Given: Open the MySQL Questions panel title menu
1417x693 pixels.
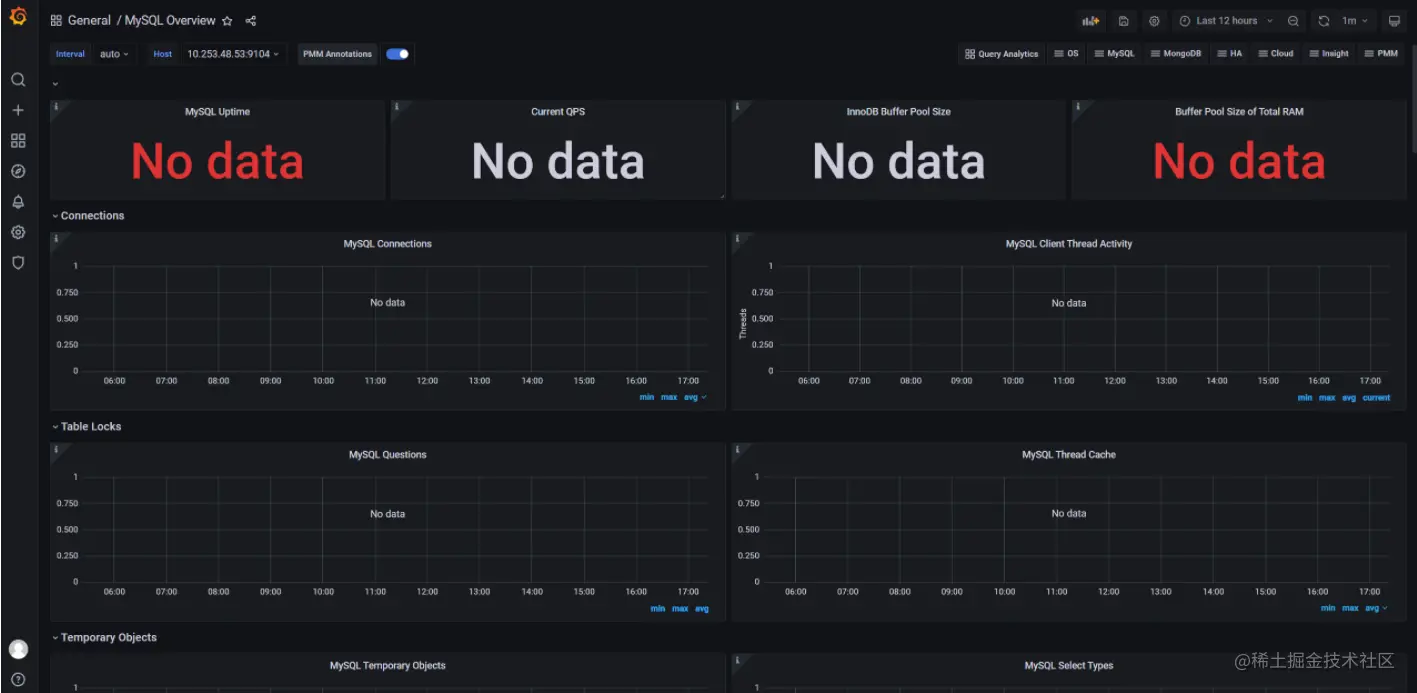Looking at the screenshot, I should pyautogui.click(x=387, y=455).
